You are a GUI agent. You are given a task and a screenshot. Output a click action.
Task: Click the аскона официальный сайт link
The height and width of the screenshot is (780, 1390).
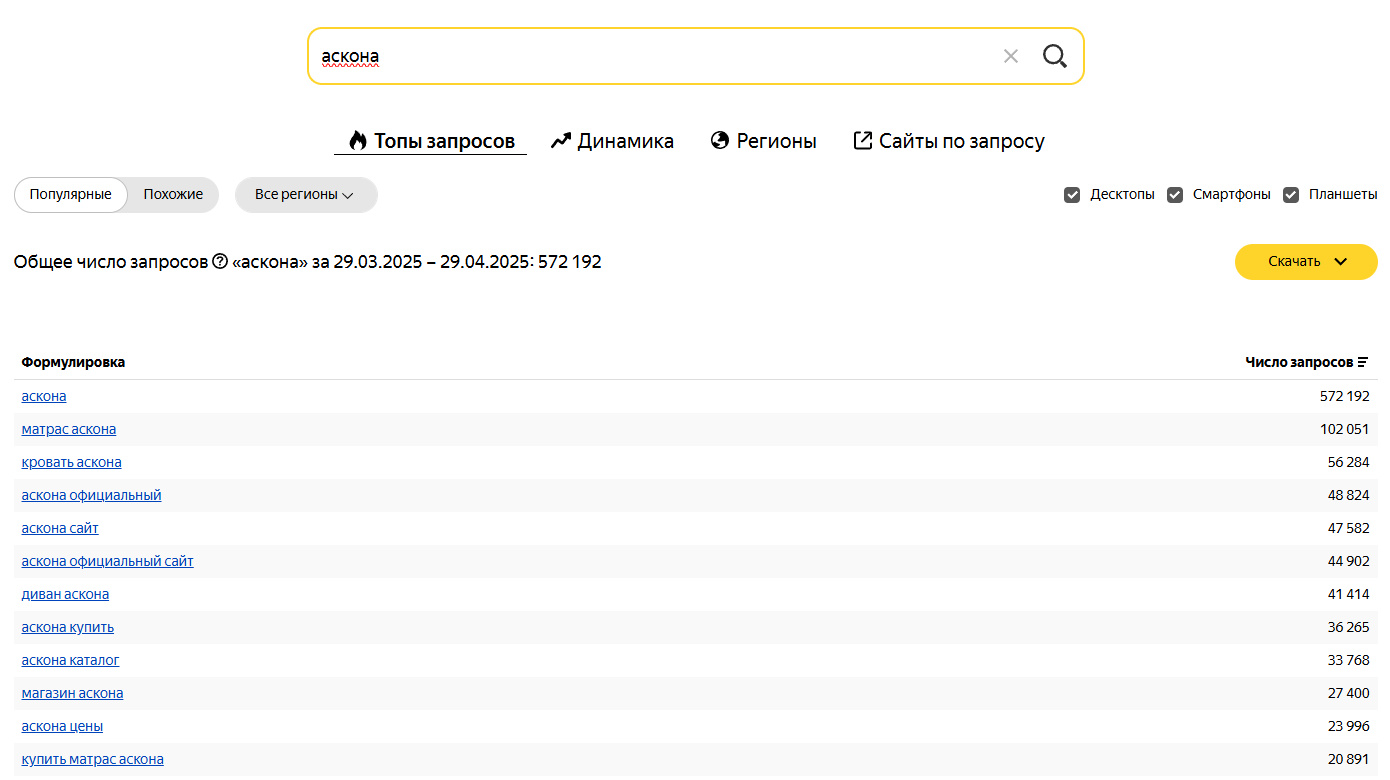(x=108, y=561)
